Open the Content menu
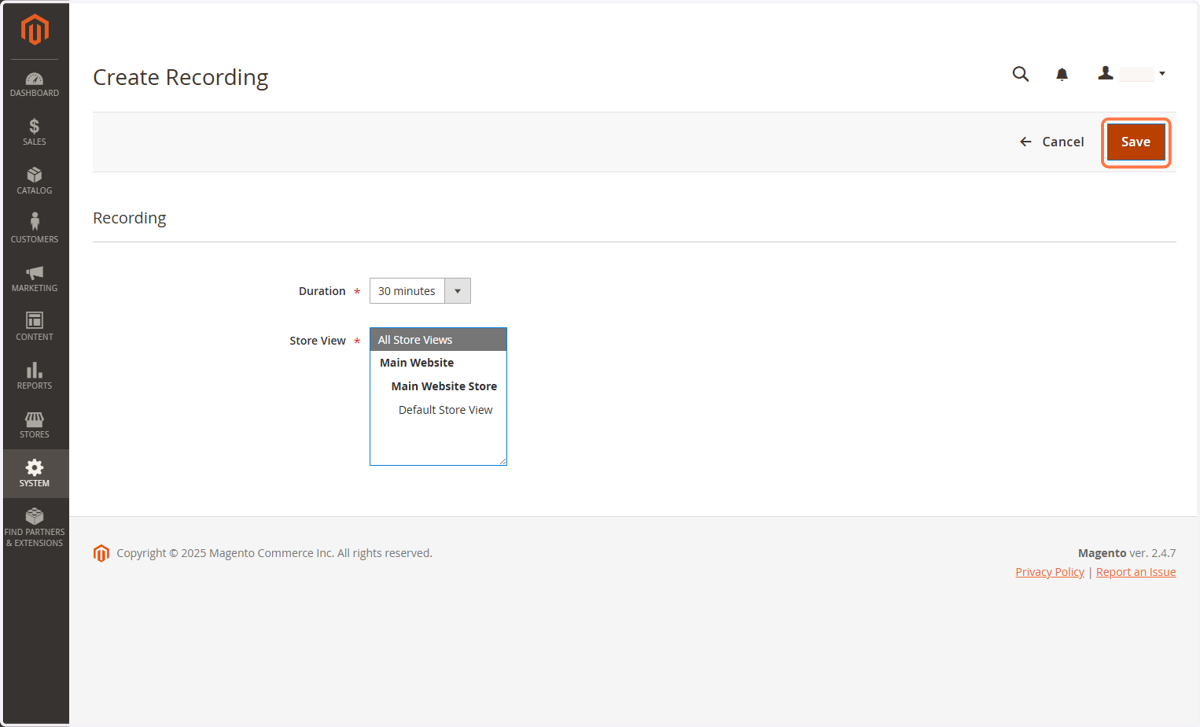The width and height of the screenshot is (1200, 727). [35, 327]
